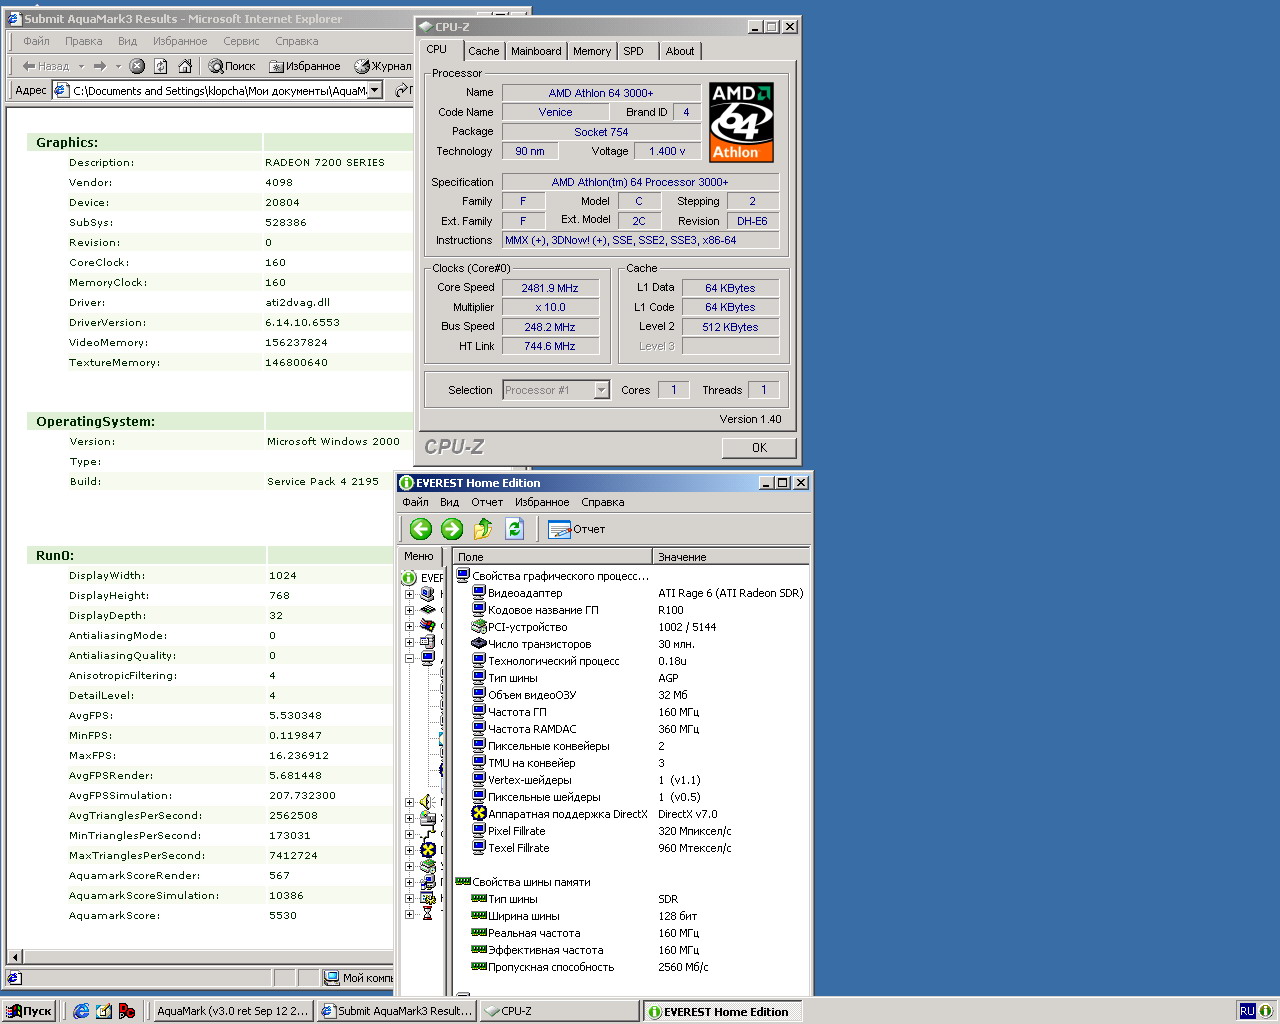Screen dimensions: 1280x1024
Task: Click the PCI card icon beside PCI-устройство
Action: coord(479,627)
